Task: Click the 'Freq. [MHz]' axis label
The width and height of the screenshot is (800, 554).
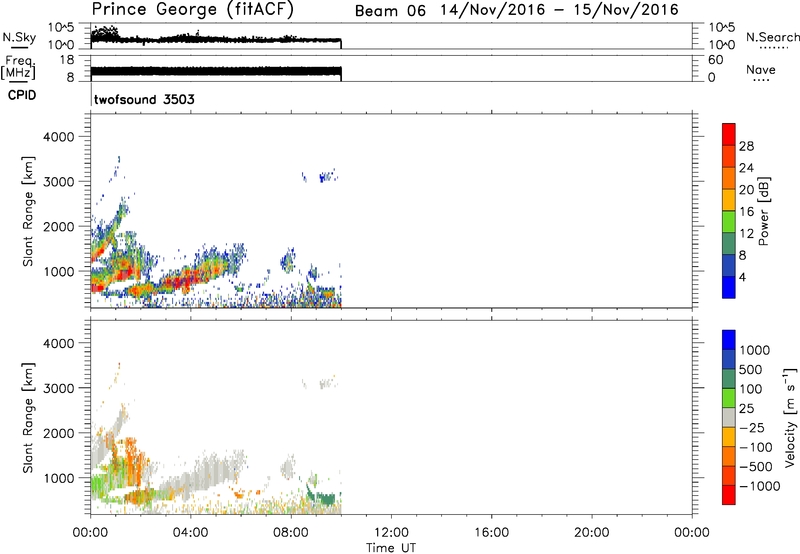Action: (18, 67)
